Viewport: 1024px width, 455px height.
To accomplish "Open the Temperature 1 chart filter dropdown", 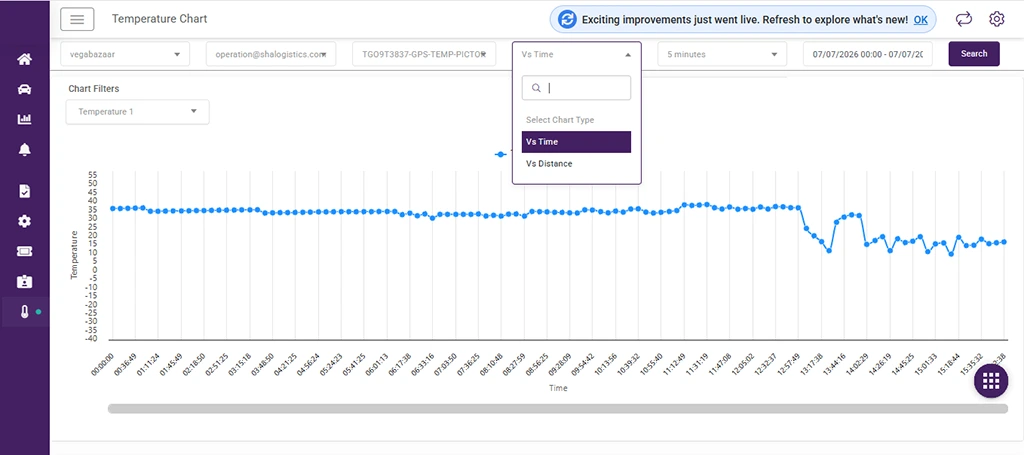I will pyautogui.click(x=138, y=112).
